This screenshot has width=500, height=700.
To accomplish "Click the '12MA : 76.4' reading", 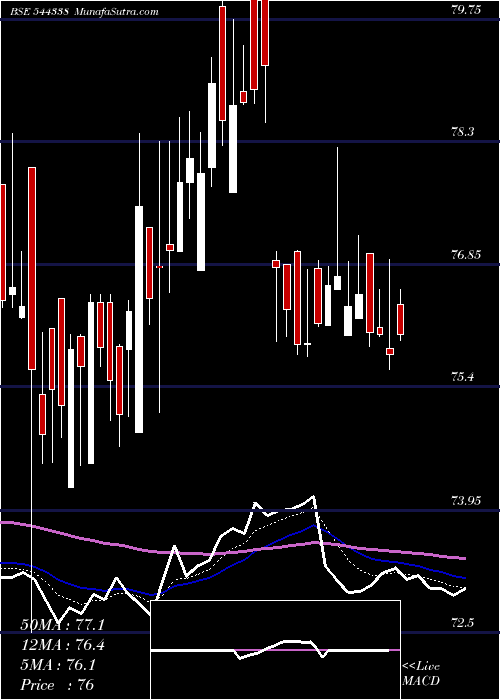I will tap(62, 645).
